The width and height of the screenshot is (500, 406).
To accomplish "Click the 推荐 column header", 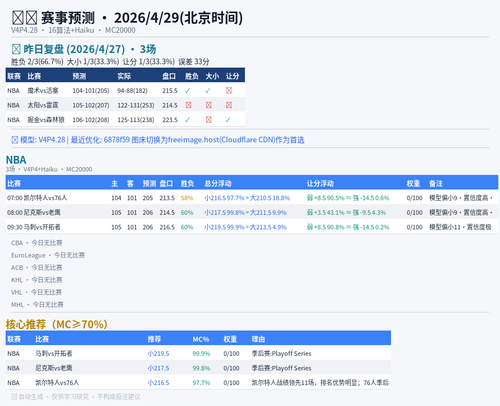I will [x=154, y=339].
